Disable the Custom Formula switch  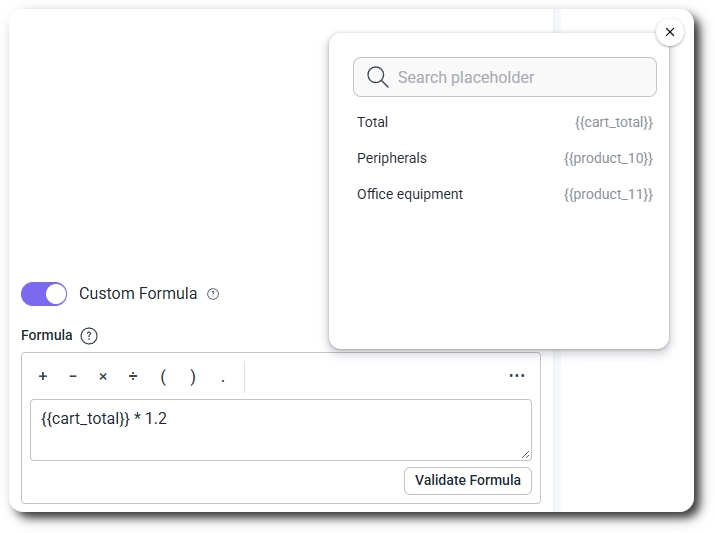click(x=44, y=294)
